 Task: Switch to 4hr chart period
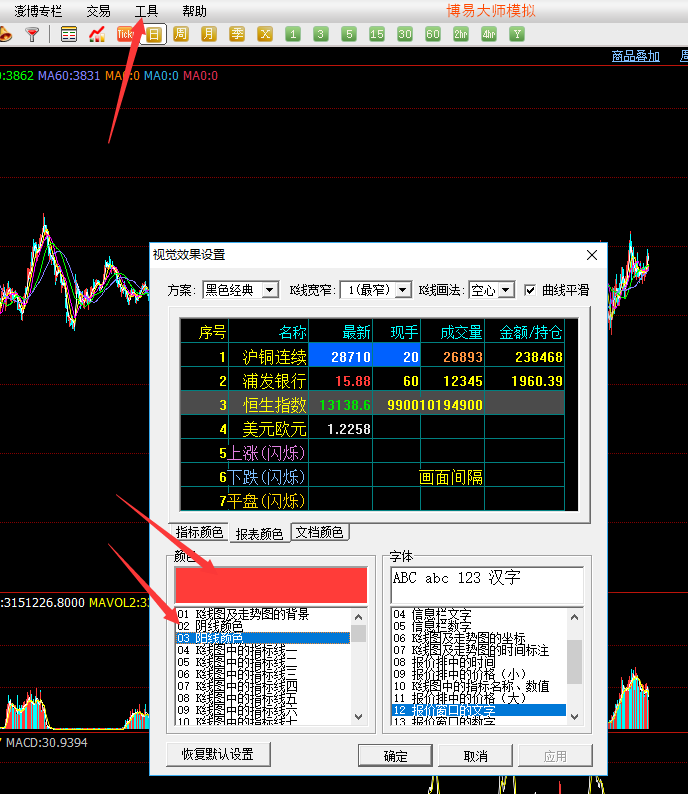(x=489, y=34)
